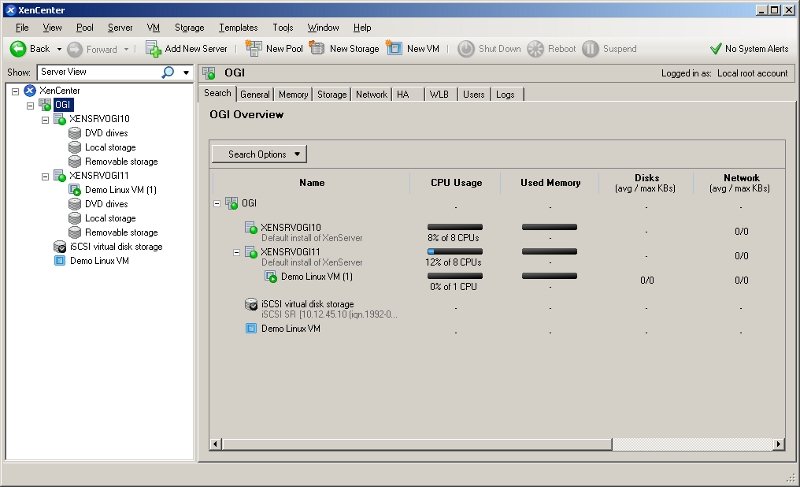Click the Name column header

click(x=312, y=183)
